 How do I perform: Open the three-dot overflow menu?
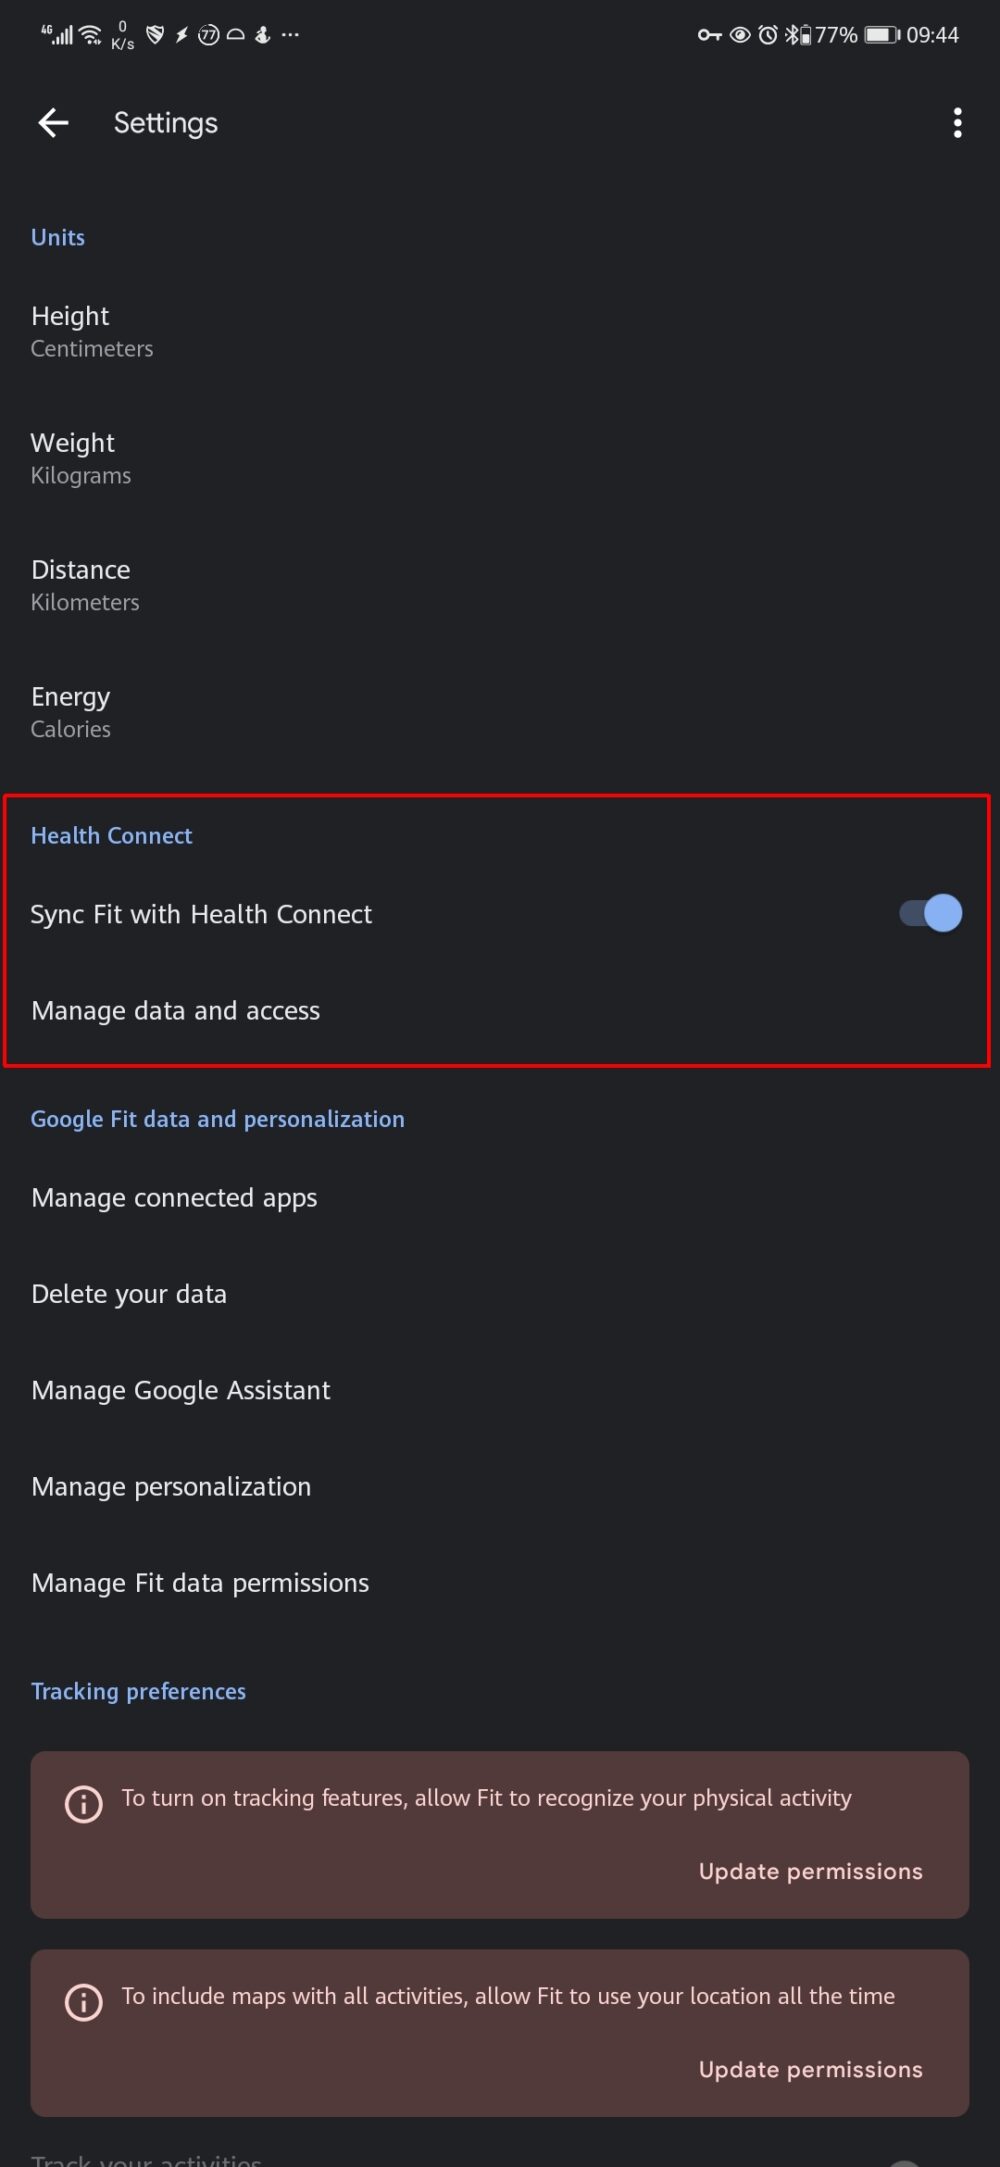click(x=956, y=122)
